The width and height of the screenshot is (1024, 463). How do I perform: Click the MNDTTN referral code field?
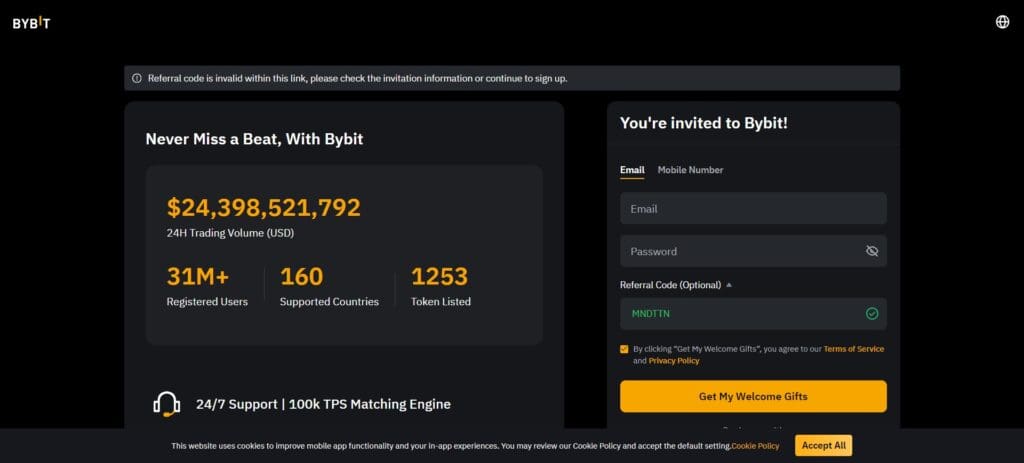coord(753,314)
